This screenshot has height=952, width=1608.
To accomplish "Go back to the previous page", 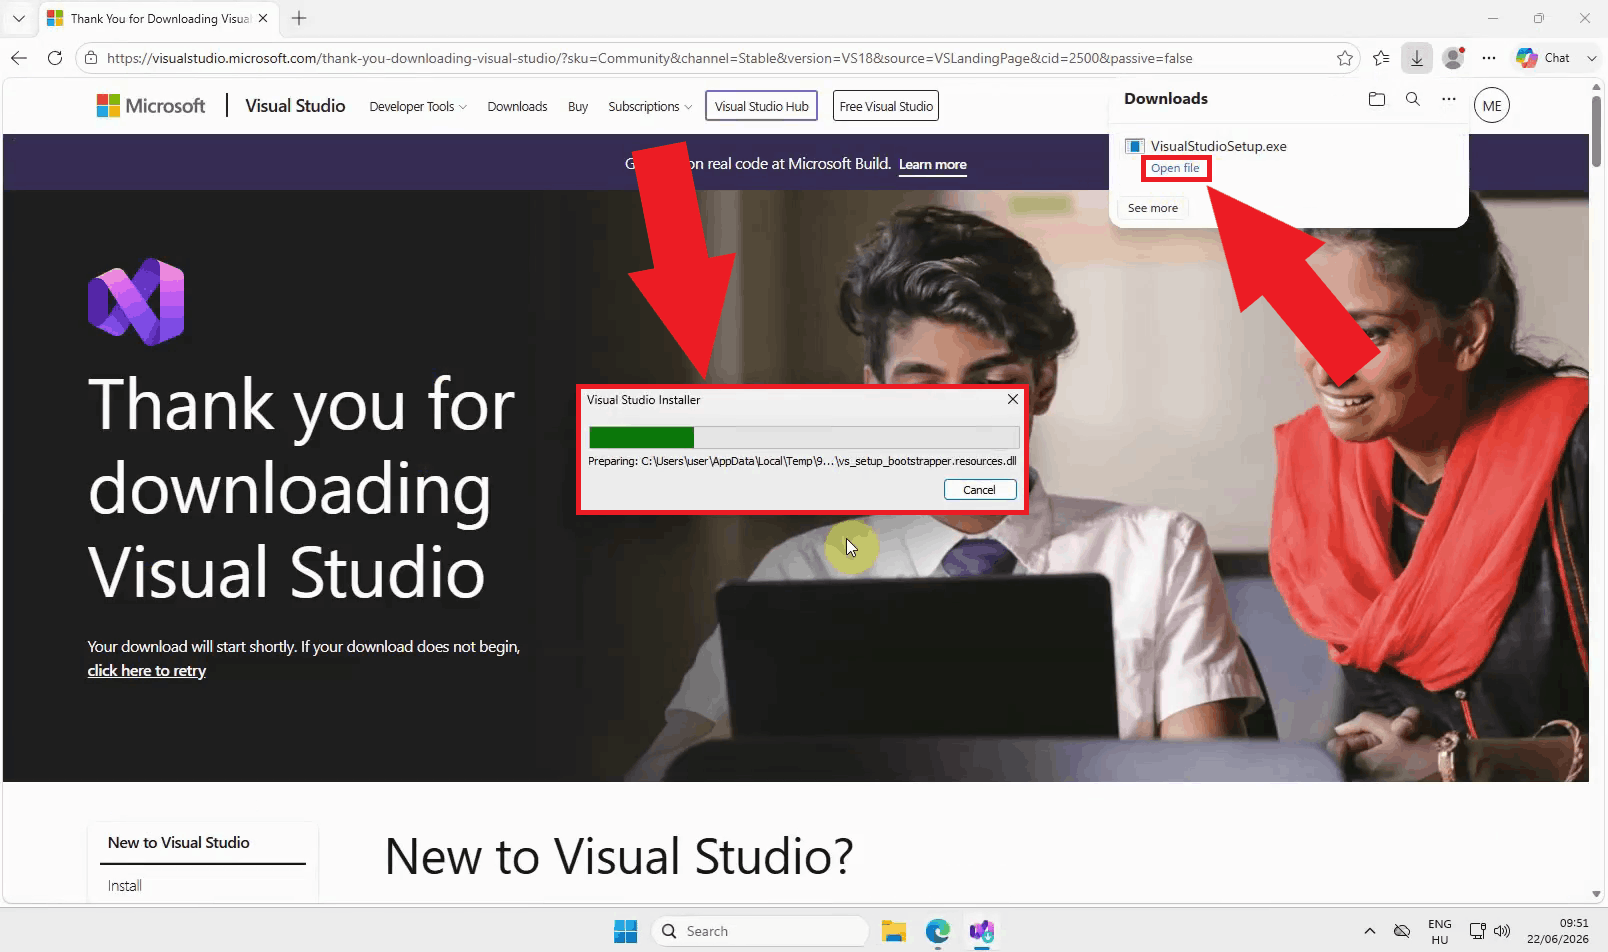I will (x=19, y=58).
